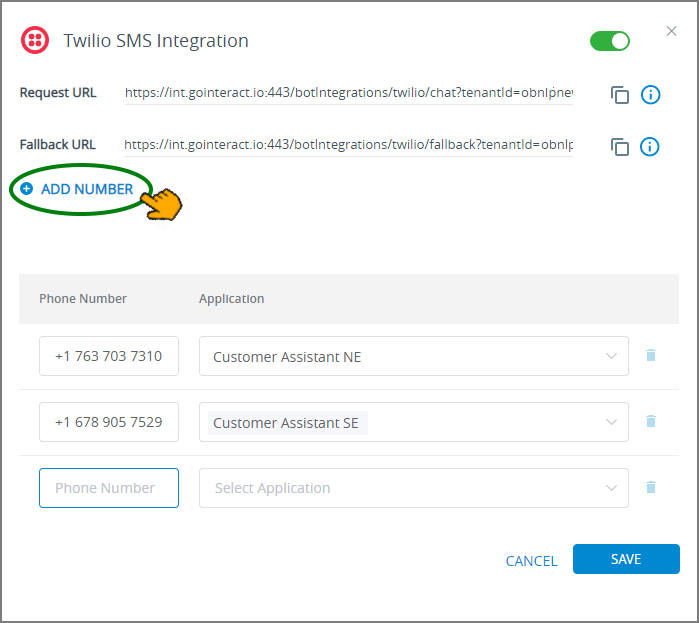Click the CANCEL button

point(531,561)
